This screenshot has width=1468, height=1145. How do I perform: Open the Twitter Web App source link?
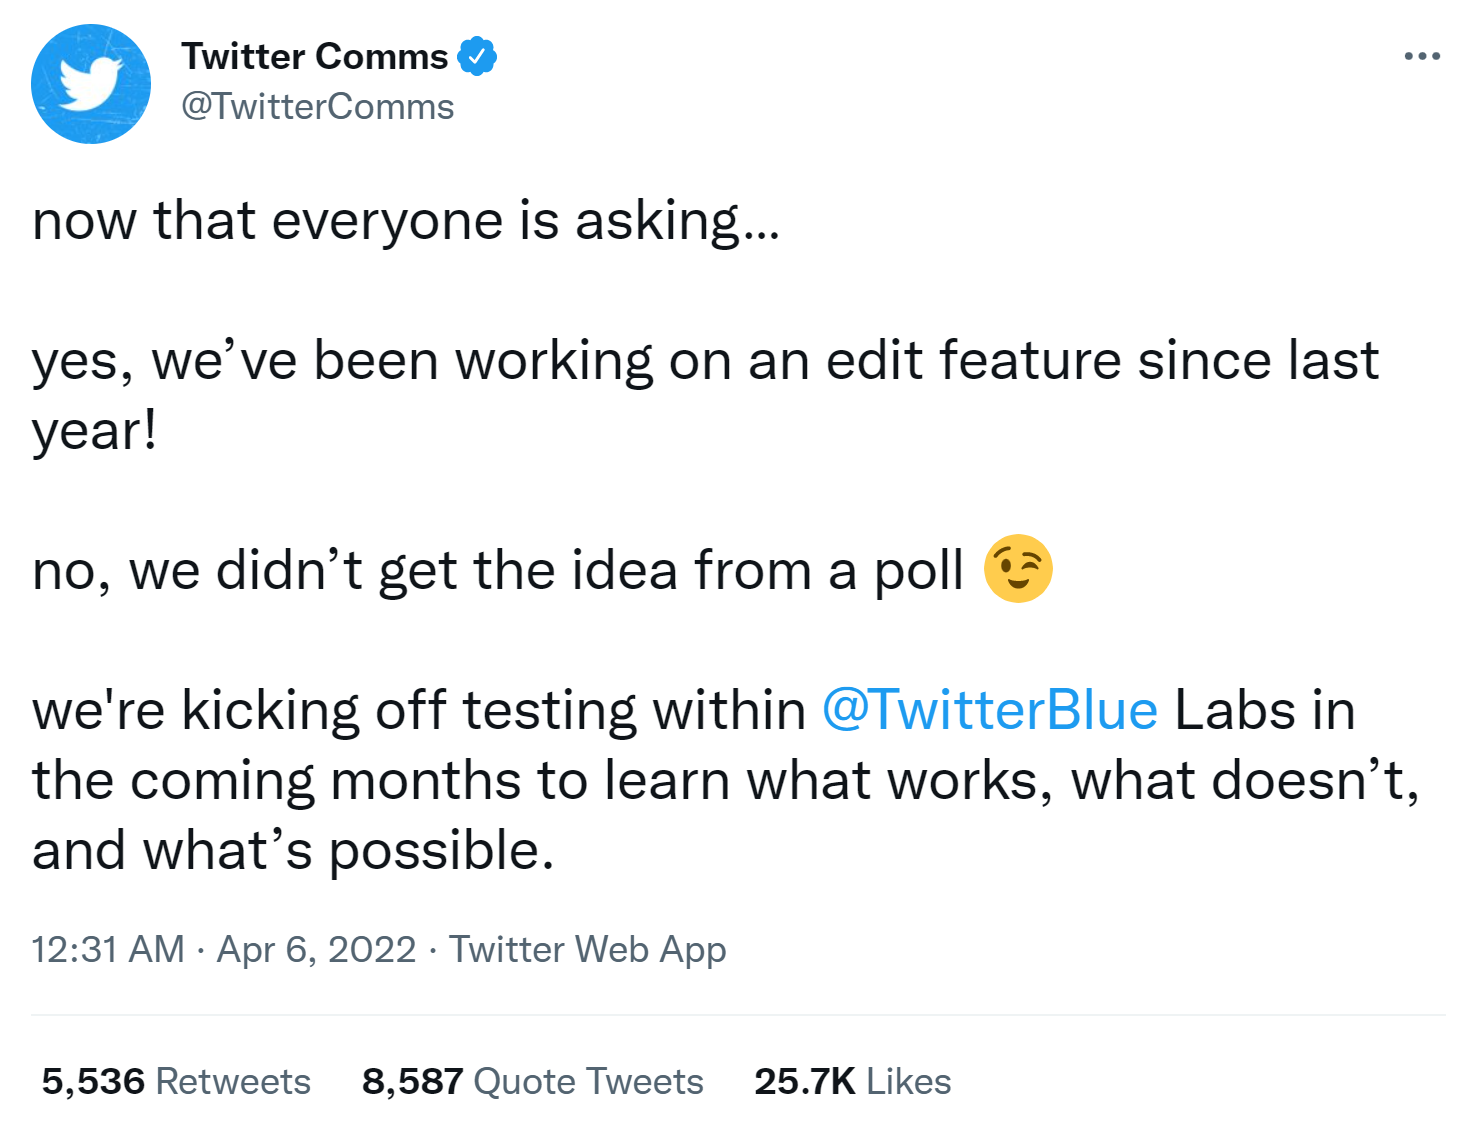(x=587, y=949)
